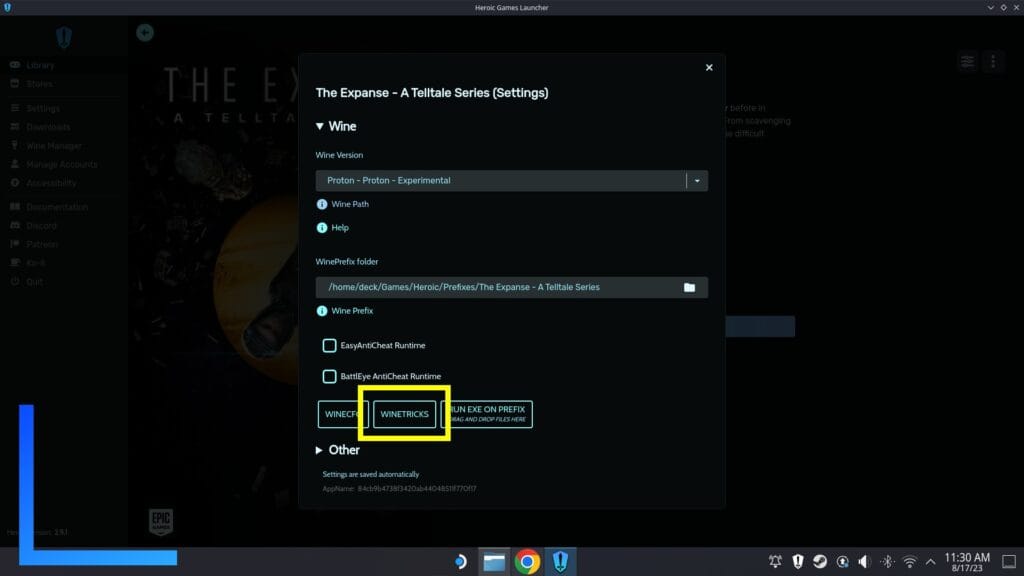The image size is (1024, 576).
Task: Open game settings sliders icon
Action: 967,61
